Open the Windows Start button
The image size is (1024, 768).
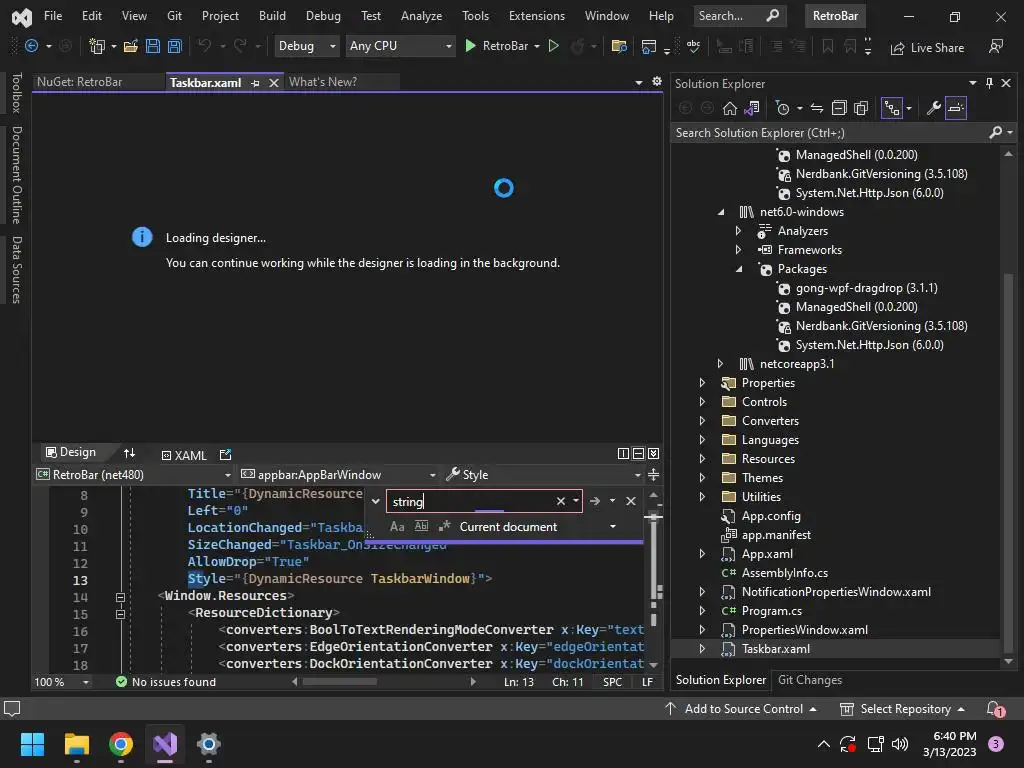pyautogui.click(x=32, y=744)
